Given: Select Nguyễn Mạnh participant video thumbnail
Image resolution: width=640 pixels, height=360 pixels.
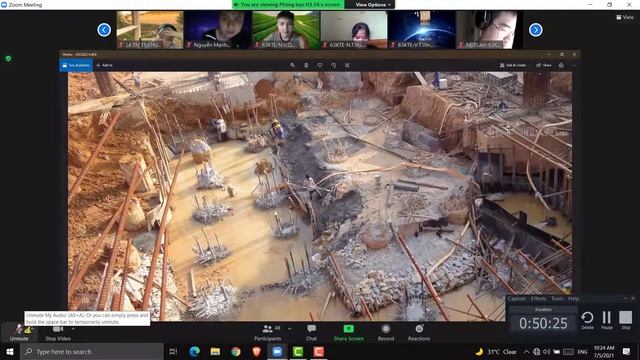Looking at the screenshot, I should (x=217, y=30).
